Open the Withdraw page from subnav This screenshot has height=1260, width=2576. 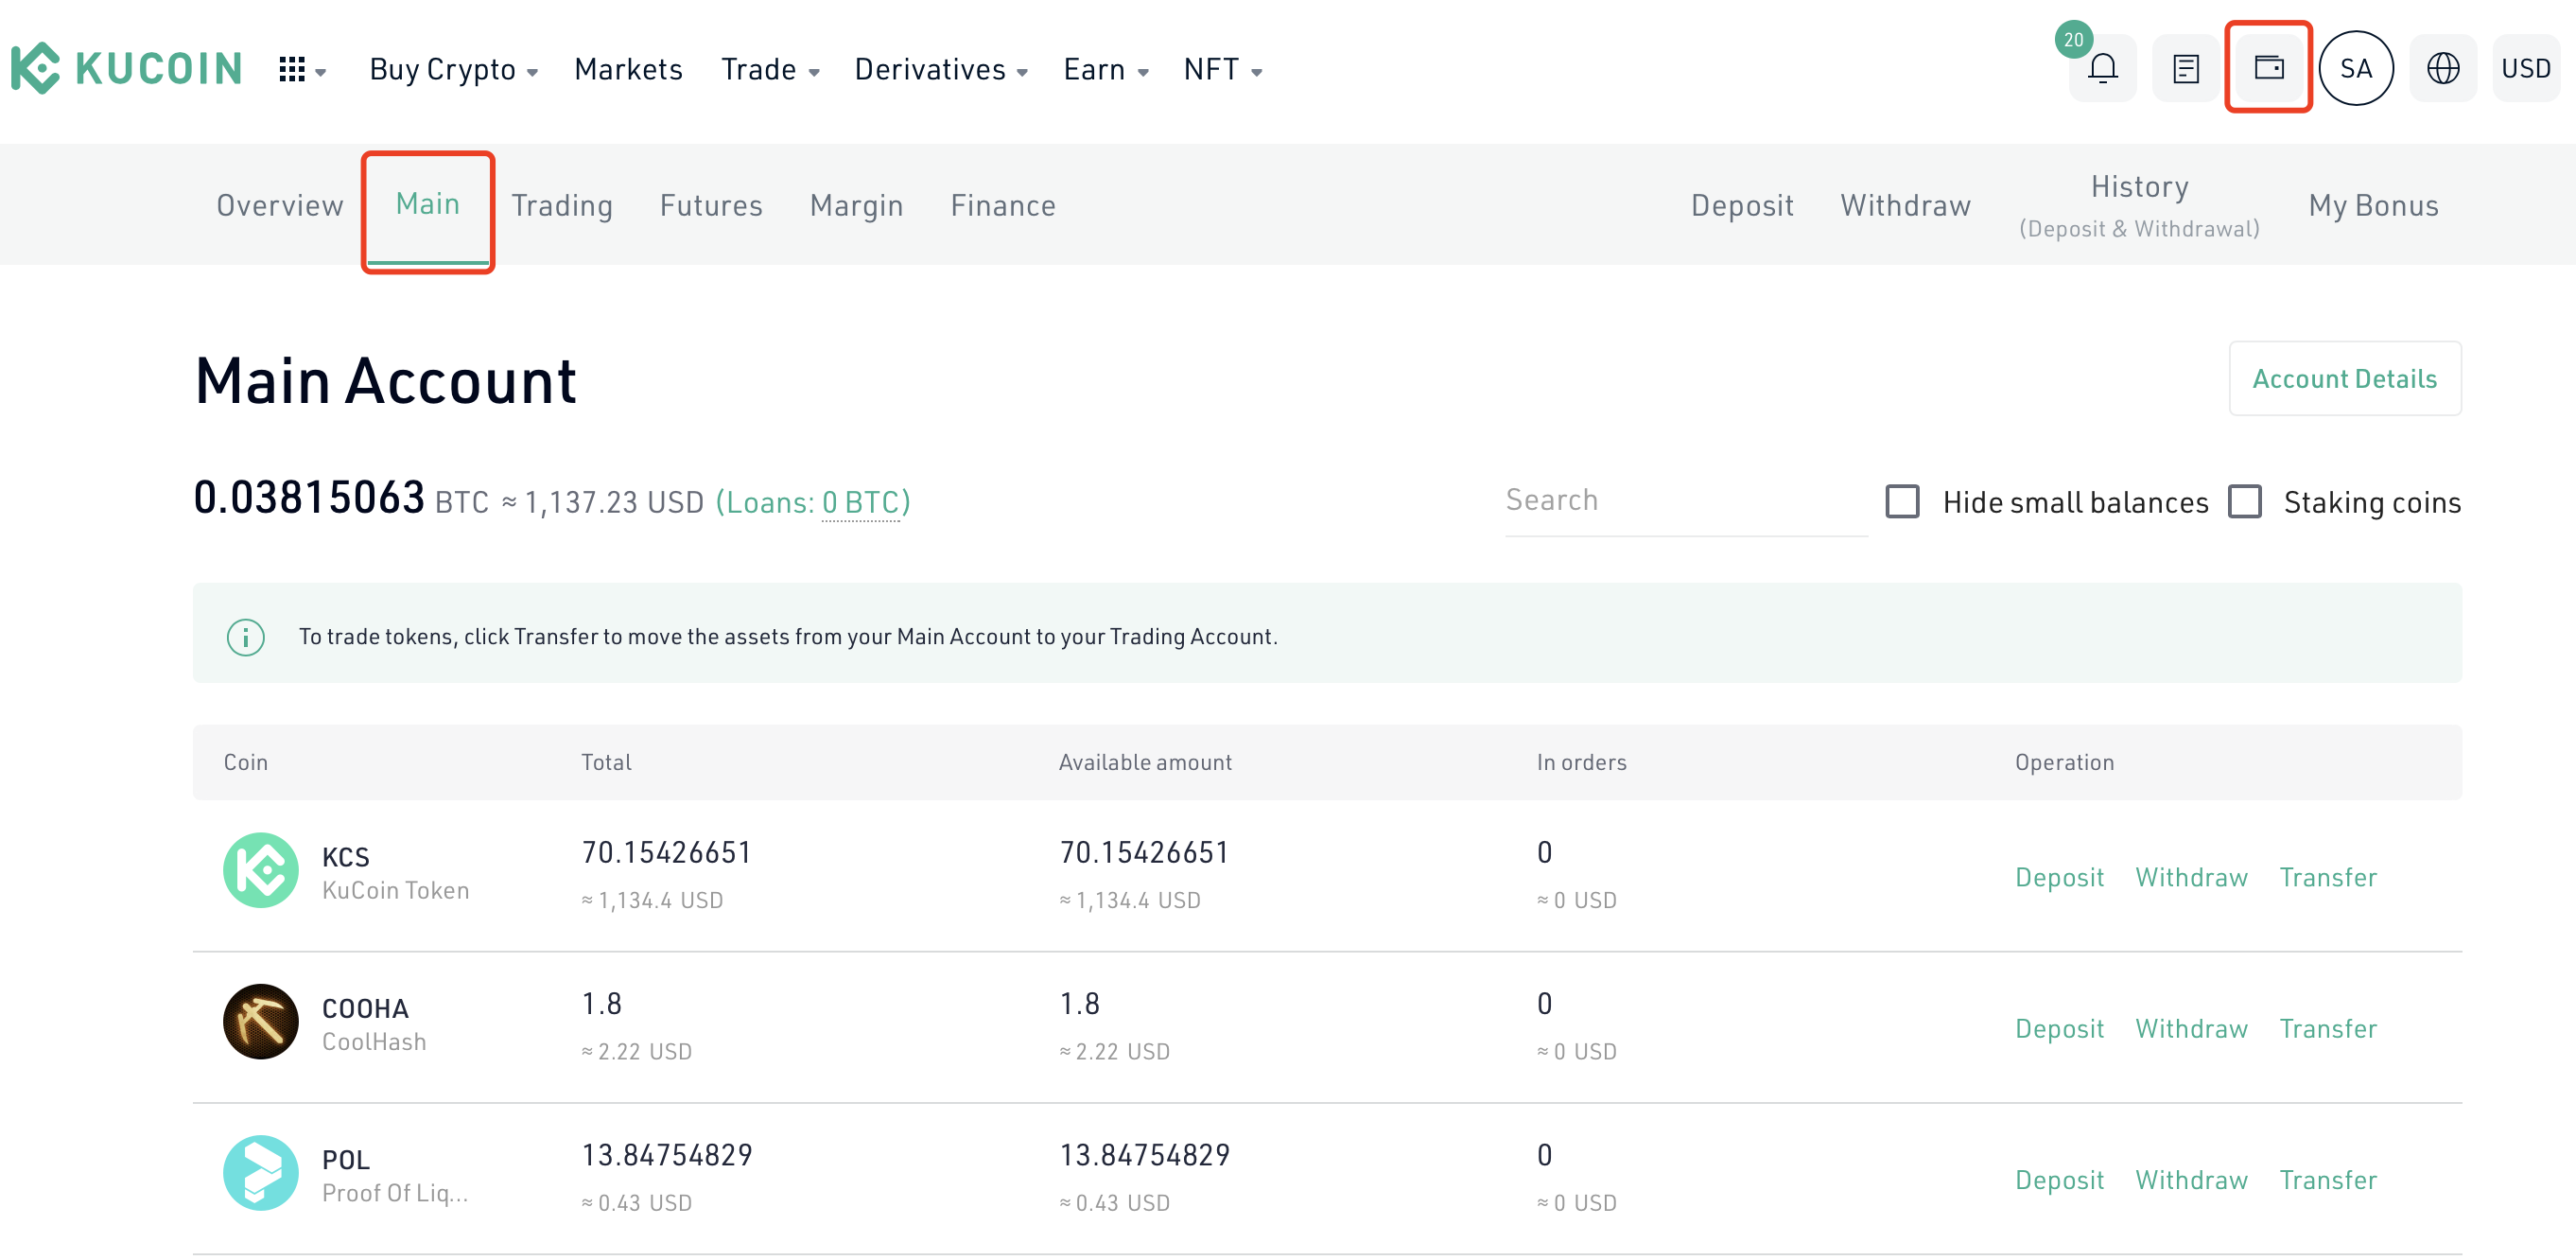pos(1906,205)
